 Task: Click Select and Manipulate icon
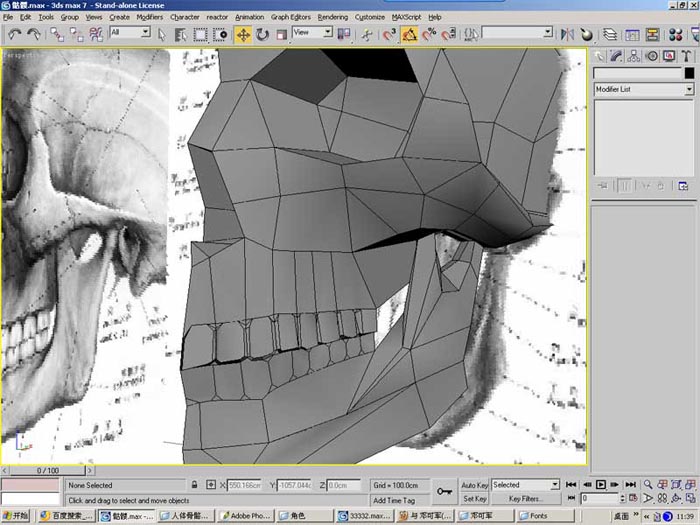coord(367,34)
